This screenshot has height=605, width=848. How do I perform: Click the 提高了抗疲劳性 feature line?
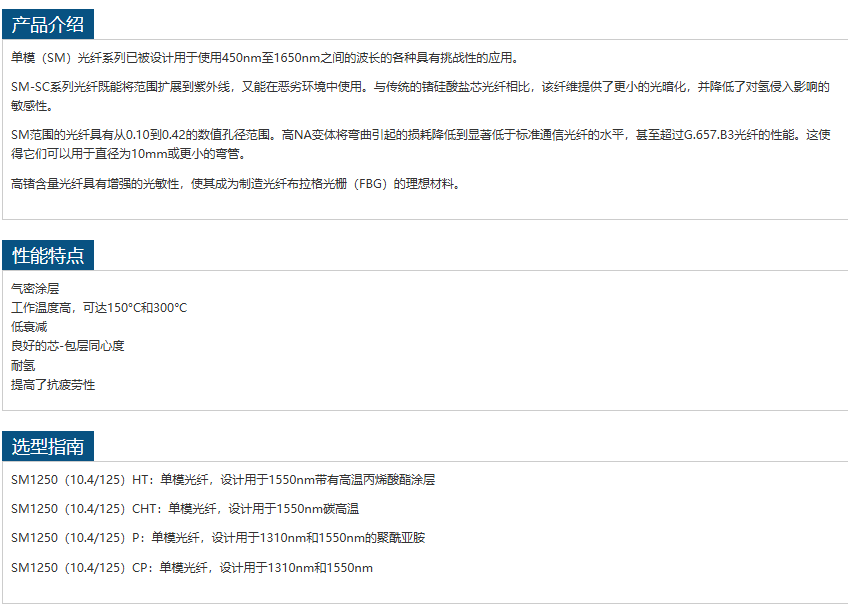[53, 385]
